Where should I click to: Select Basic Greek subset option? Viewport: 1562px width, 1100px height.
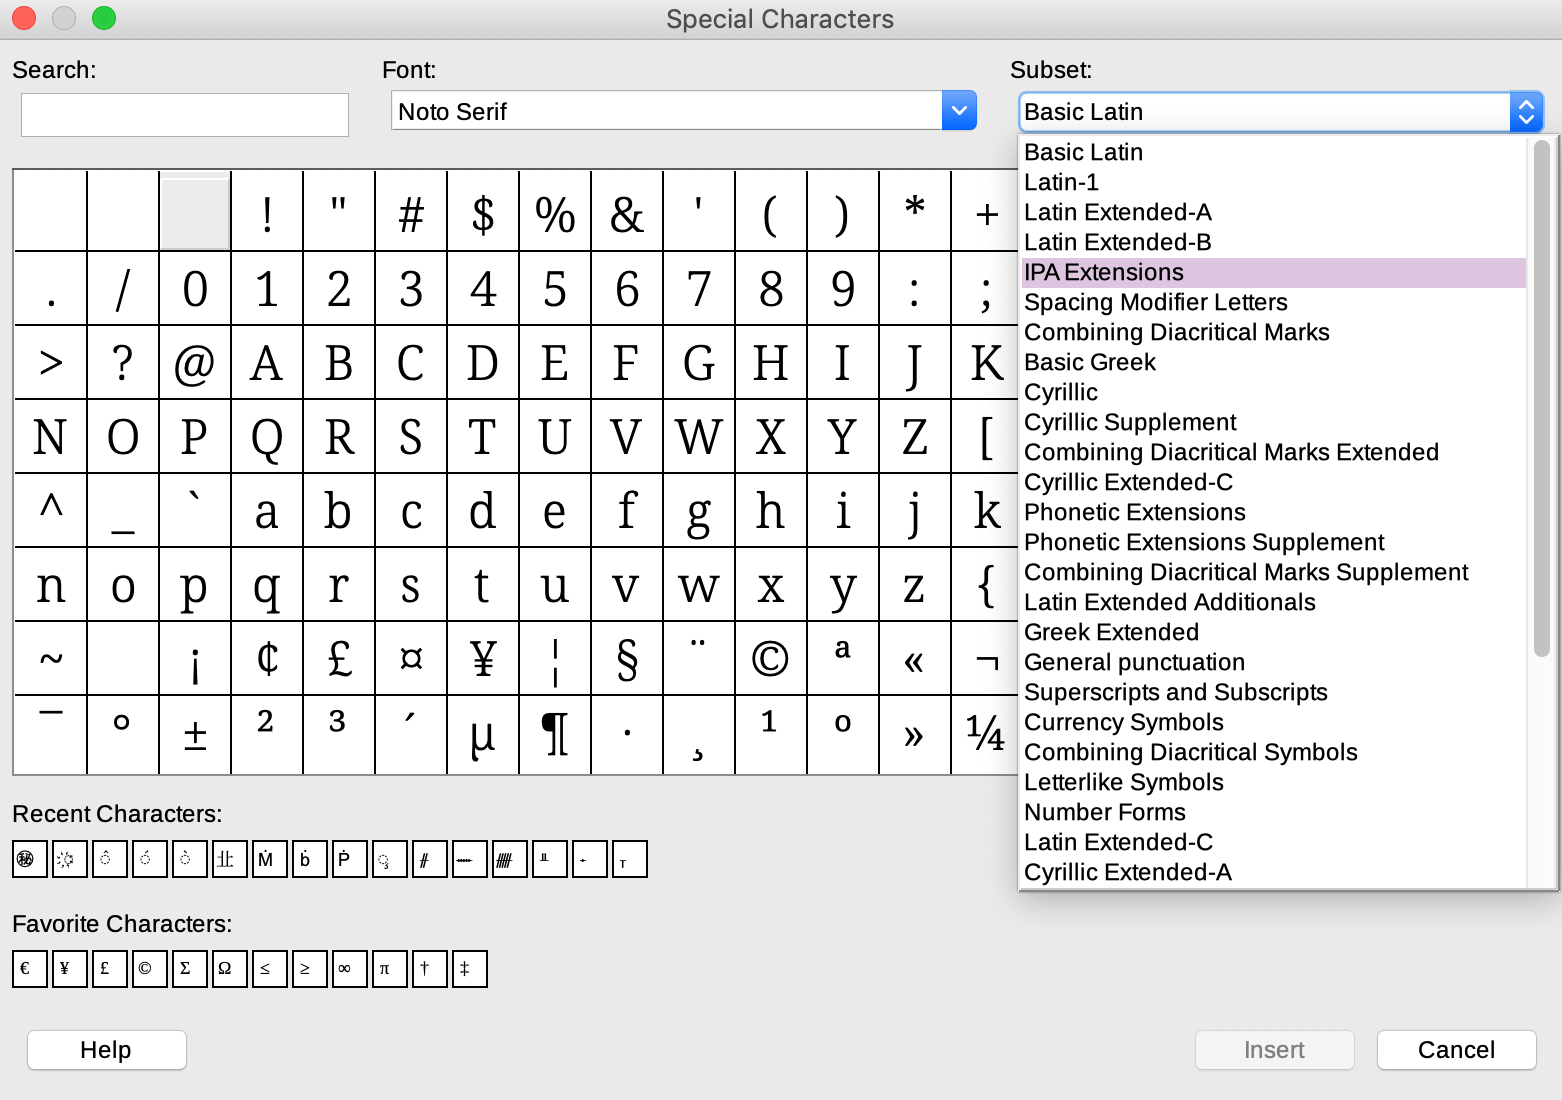tap(1273, 362)
